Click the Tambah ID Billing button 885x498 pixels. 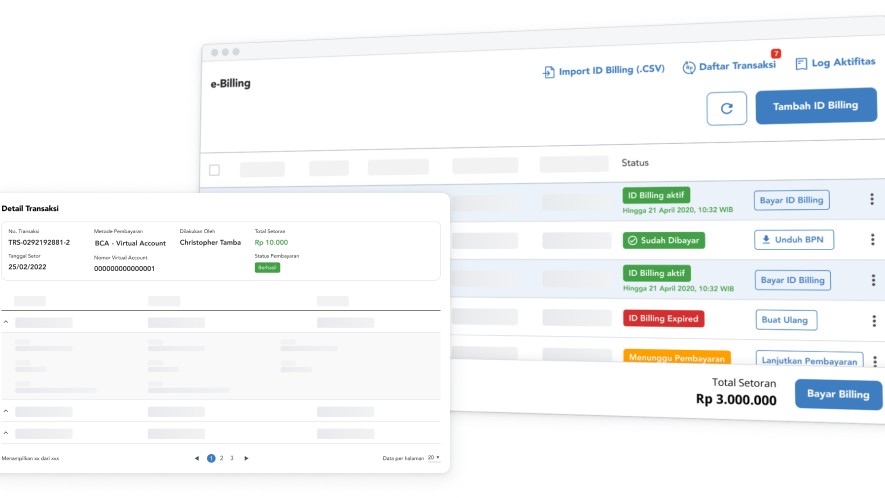point(815,106)
